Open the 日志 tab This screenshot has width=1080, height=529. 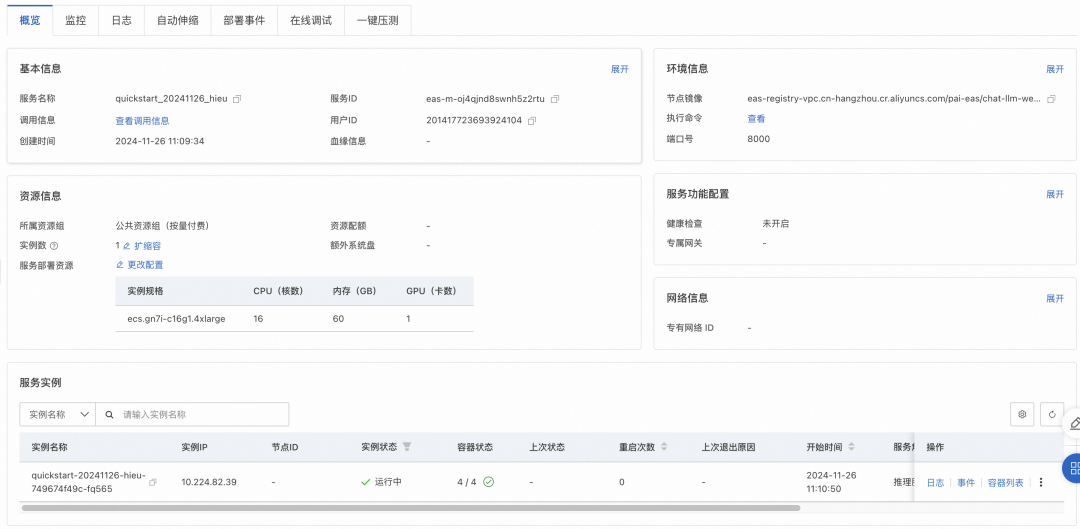click(x=122, y=20)
